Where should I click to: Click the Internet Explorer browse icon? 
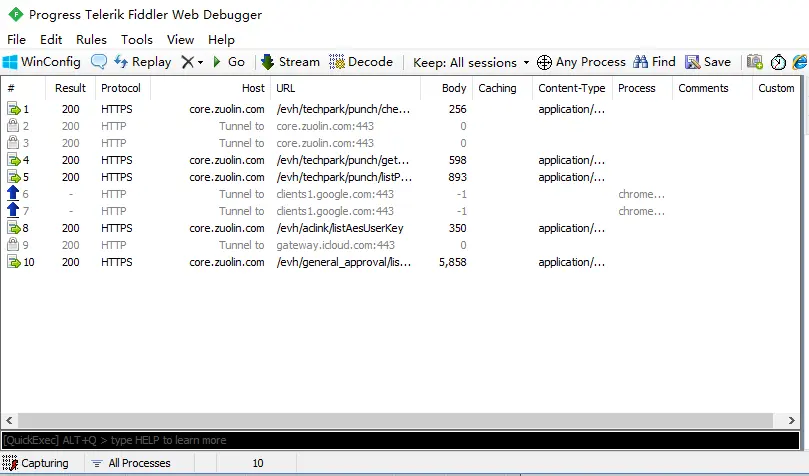pyautogui.click(x=800, y=62)
